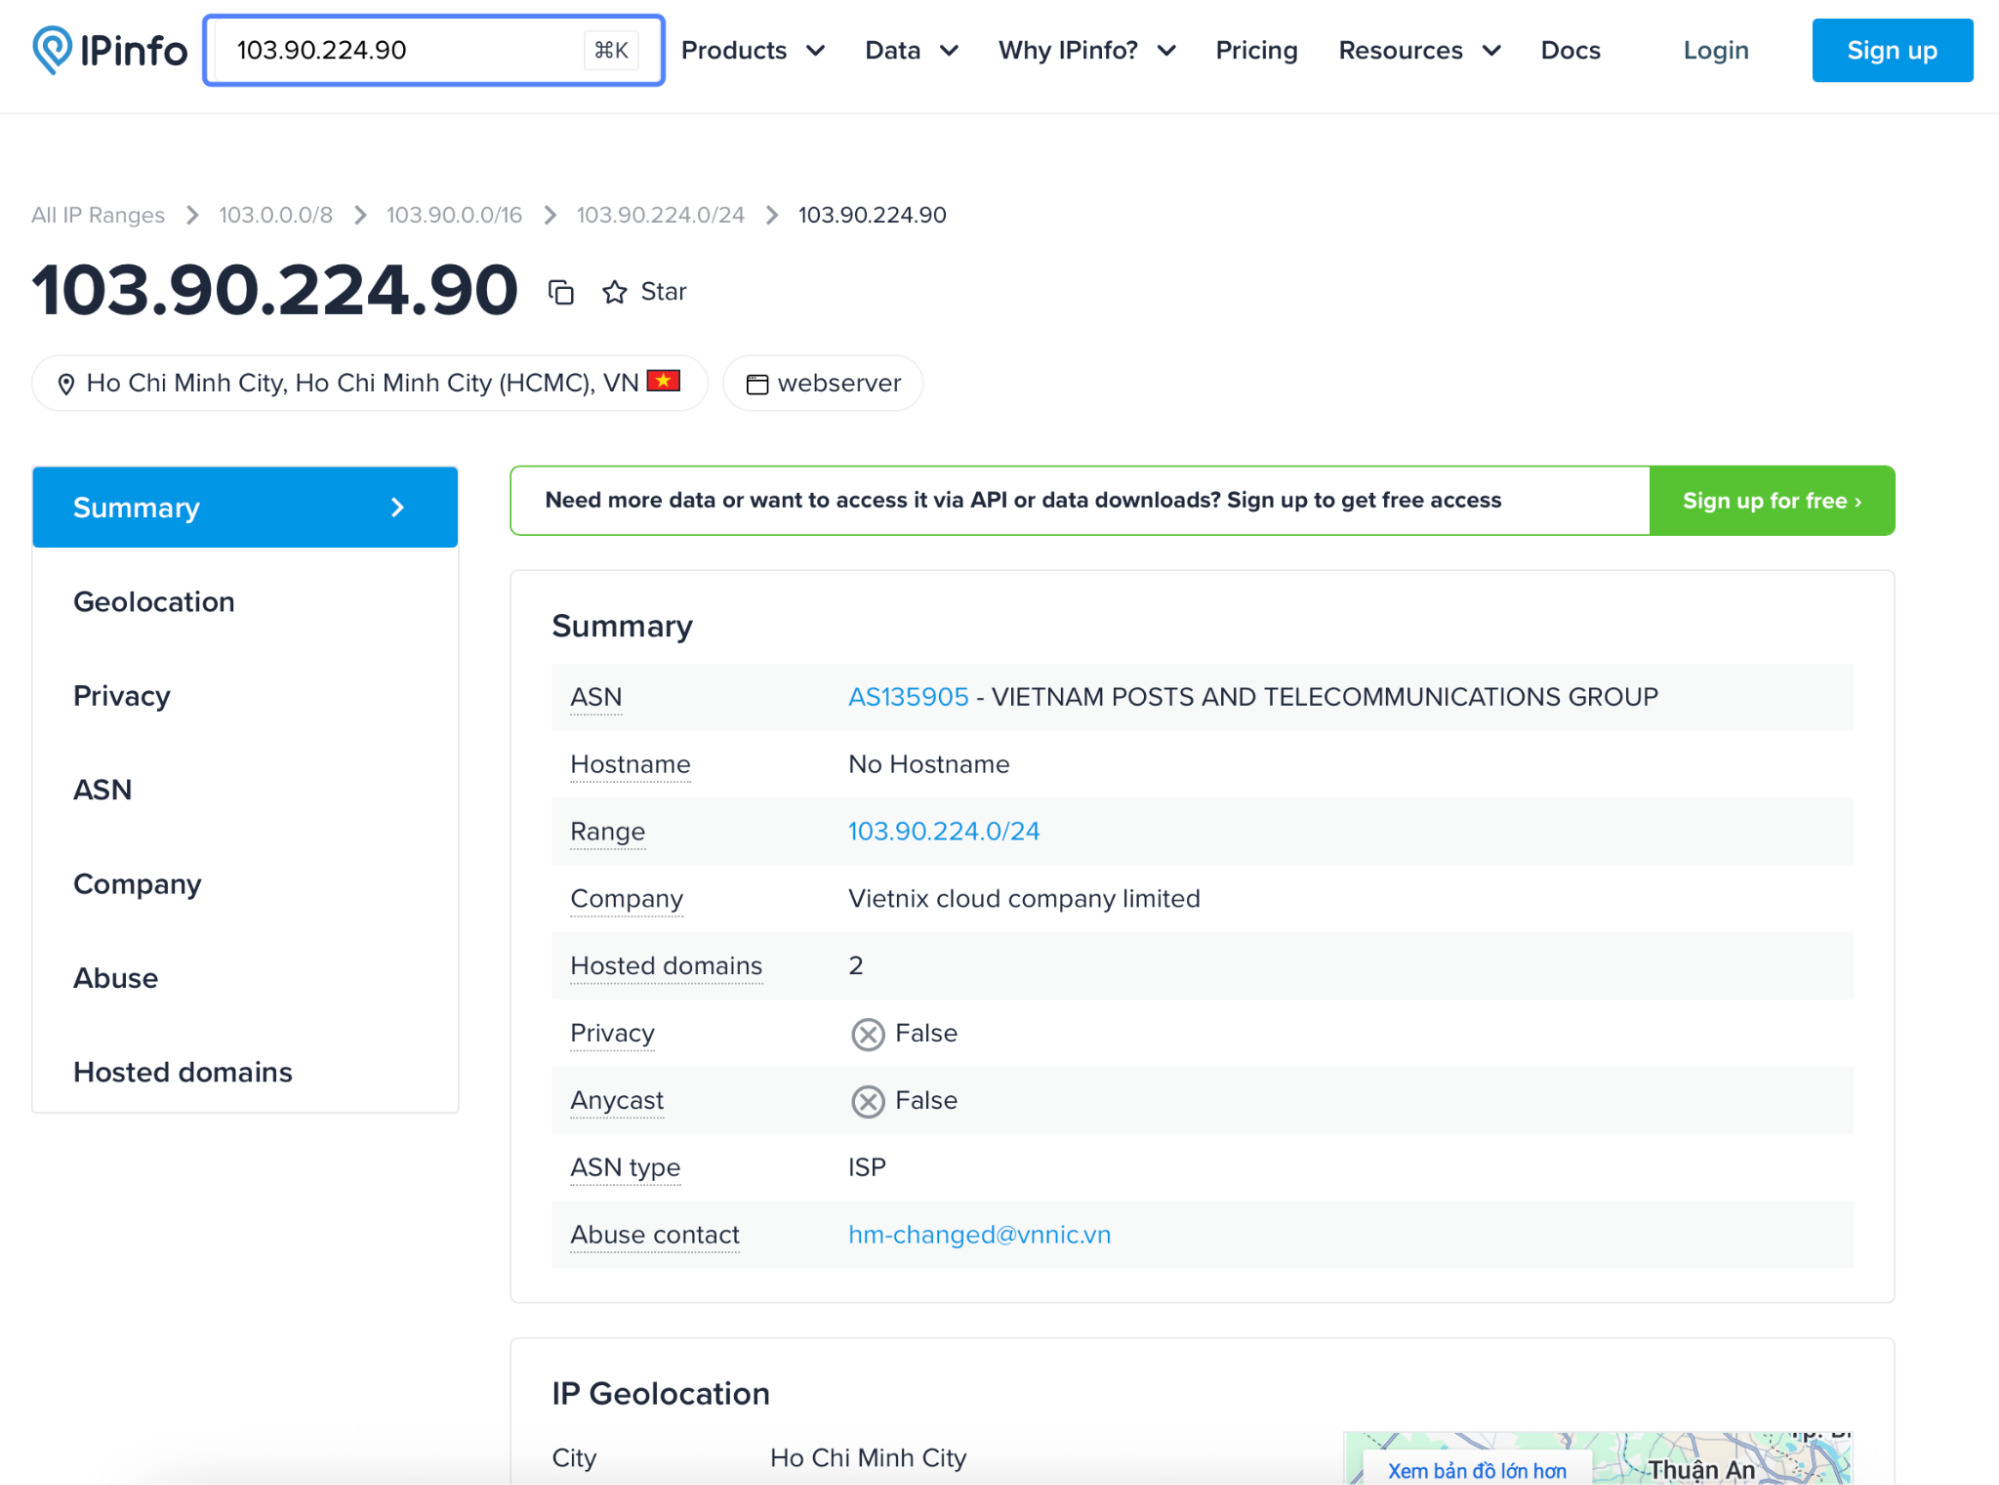Expand the Resources dropdown

pos(1418,50)
